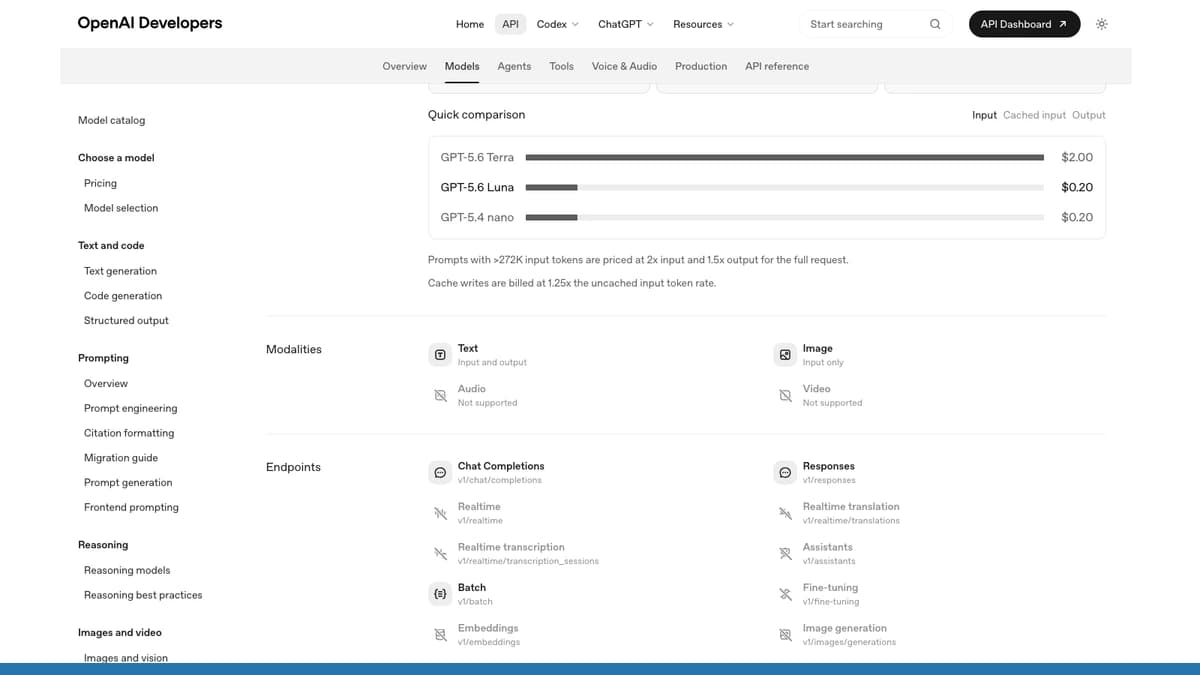Click the OpenAI Developers logo

click(x=150, y=23)
